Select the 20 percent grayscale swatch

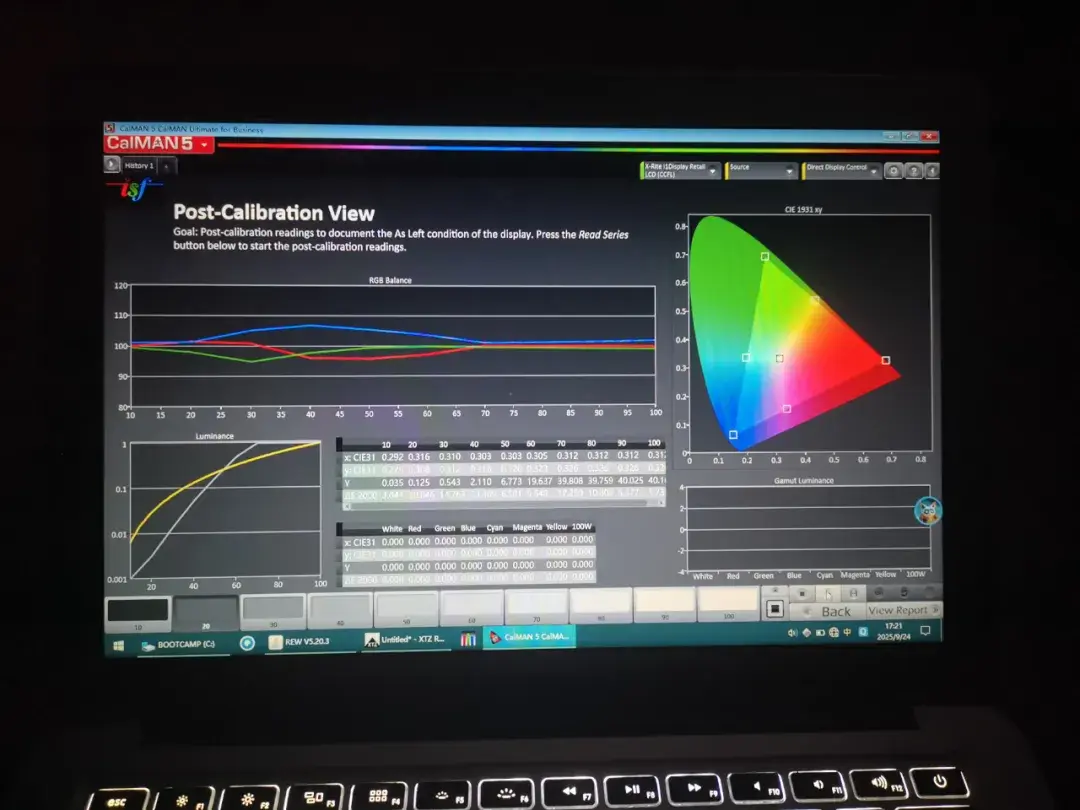pos(205,613)
